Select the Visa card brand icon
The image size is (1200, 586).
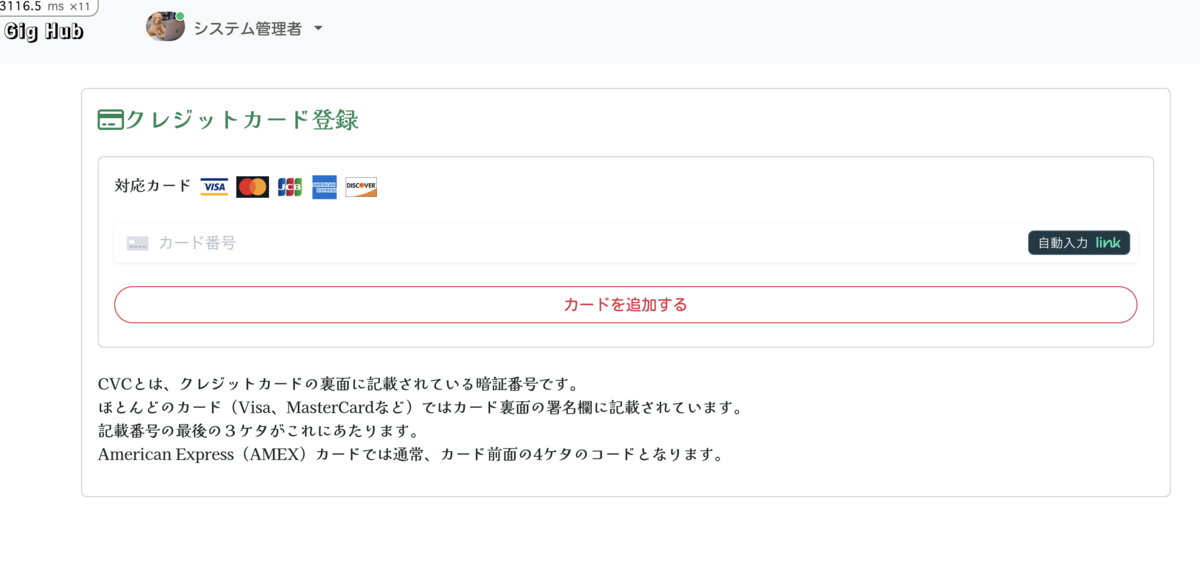point(214,187)
